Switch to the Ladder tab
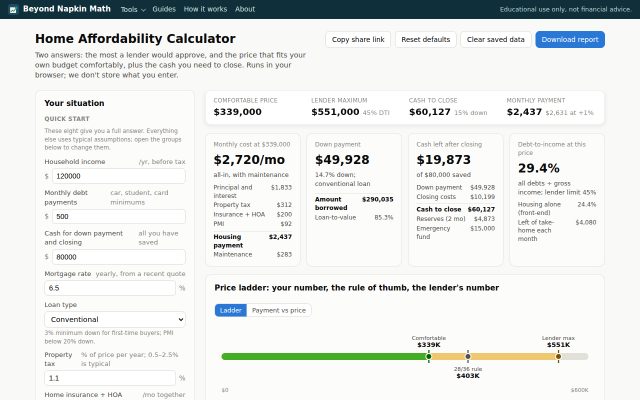 point(231,310)
